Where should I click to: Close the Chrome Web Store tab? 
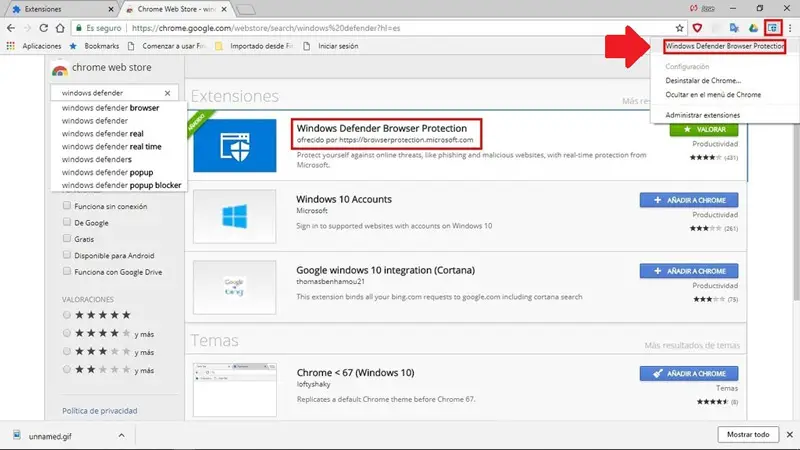pos(224,9)
